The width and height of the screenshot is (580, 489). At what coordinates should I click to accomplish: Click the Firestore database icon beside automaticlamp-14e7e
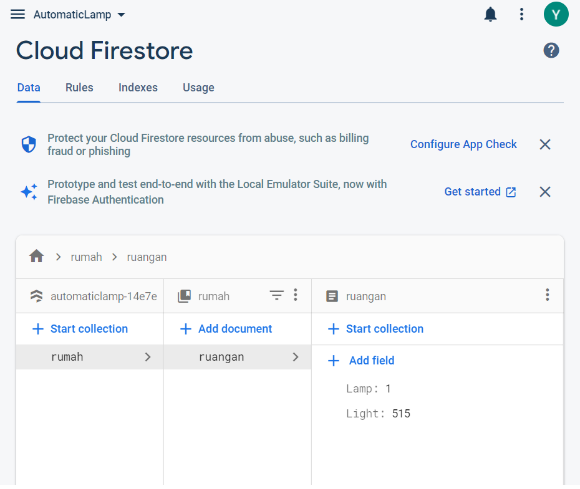pyautogui.click(x=36, y=296)
